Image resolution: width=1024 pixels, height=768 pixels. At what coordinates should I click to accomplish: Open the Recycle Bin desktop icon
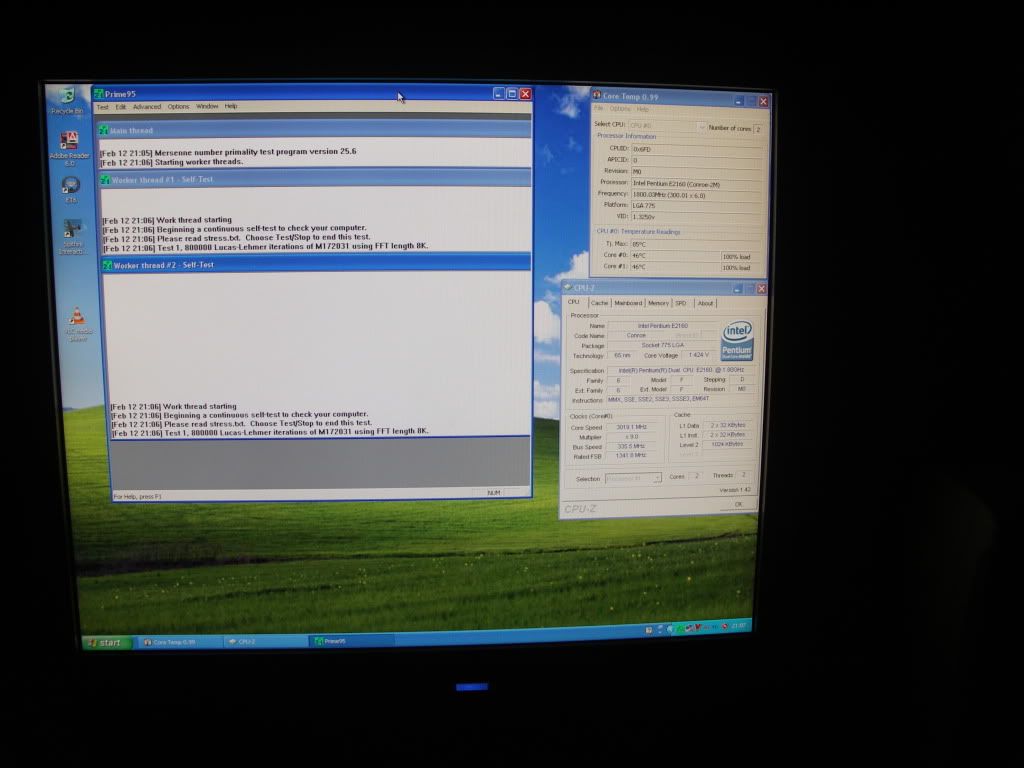tap(67, 101)
